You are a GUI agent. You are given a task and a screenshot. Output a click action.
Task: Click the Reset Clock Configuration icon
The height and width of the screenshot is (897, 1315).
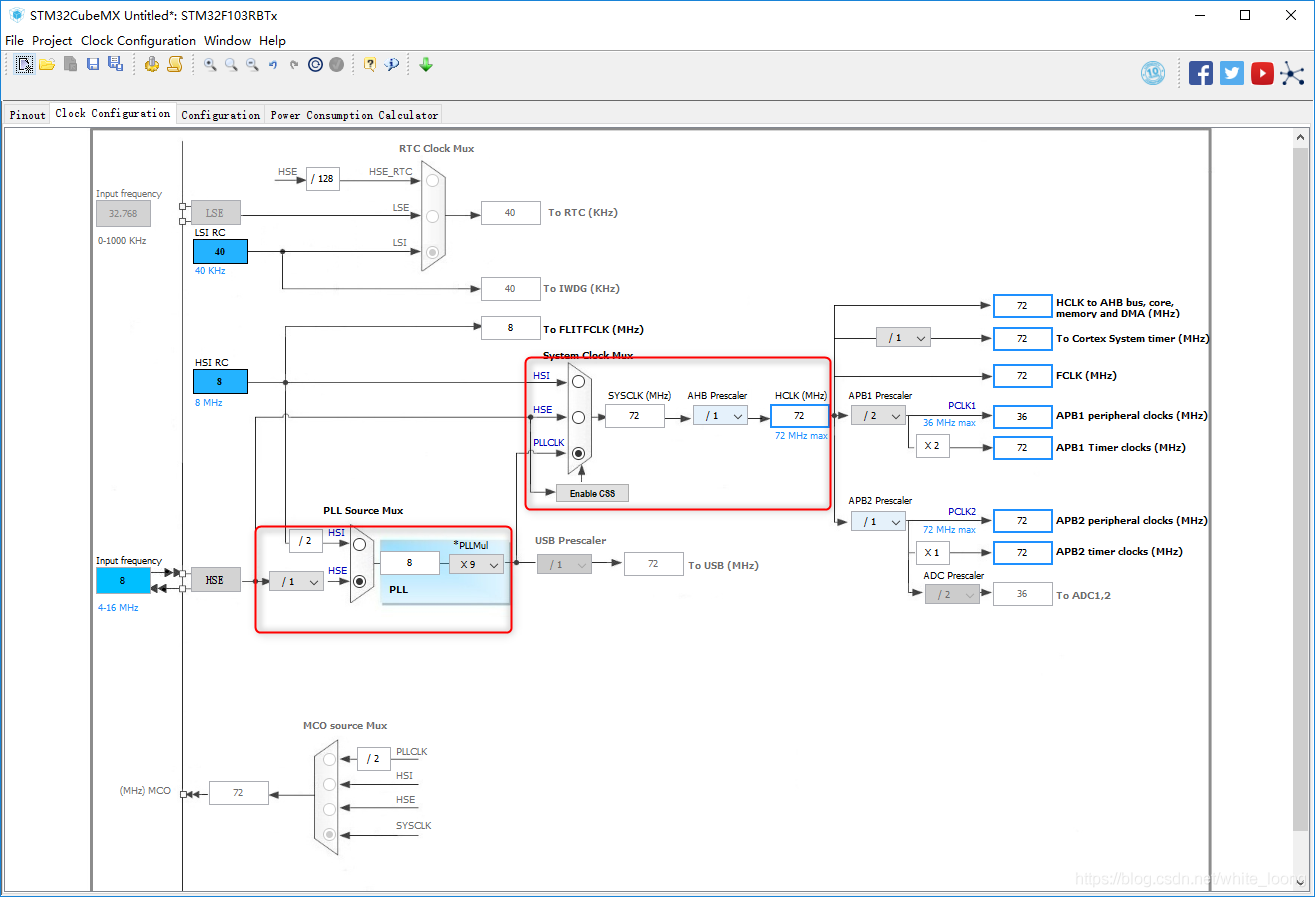click(315, 64)
